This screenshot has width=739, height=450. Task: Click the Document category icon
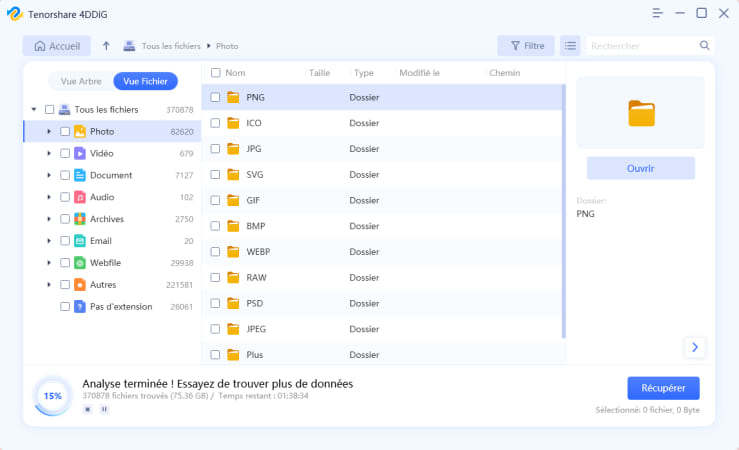click(x=80, y=175)
